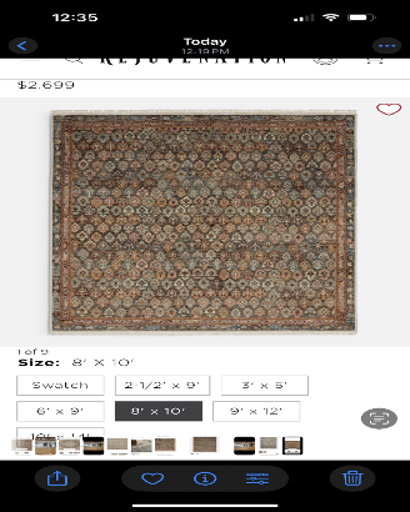Open the edit adjustments sliders icon
Screen dimensions: 410x512
pyautogui.click(x=257, y=479)
